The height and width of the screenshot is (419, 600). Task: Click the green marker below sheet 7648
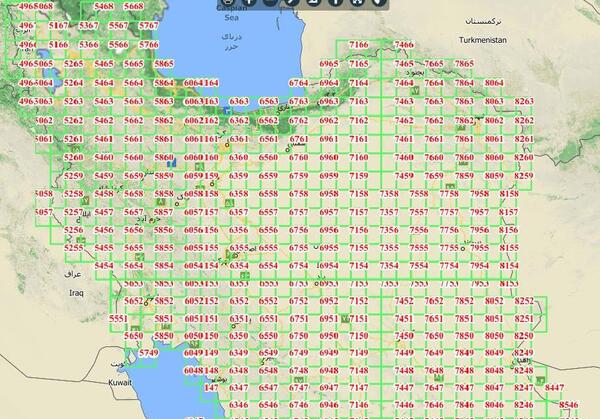(439, 378)
